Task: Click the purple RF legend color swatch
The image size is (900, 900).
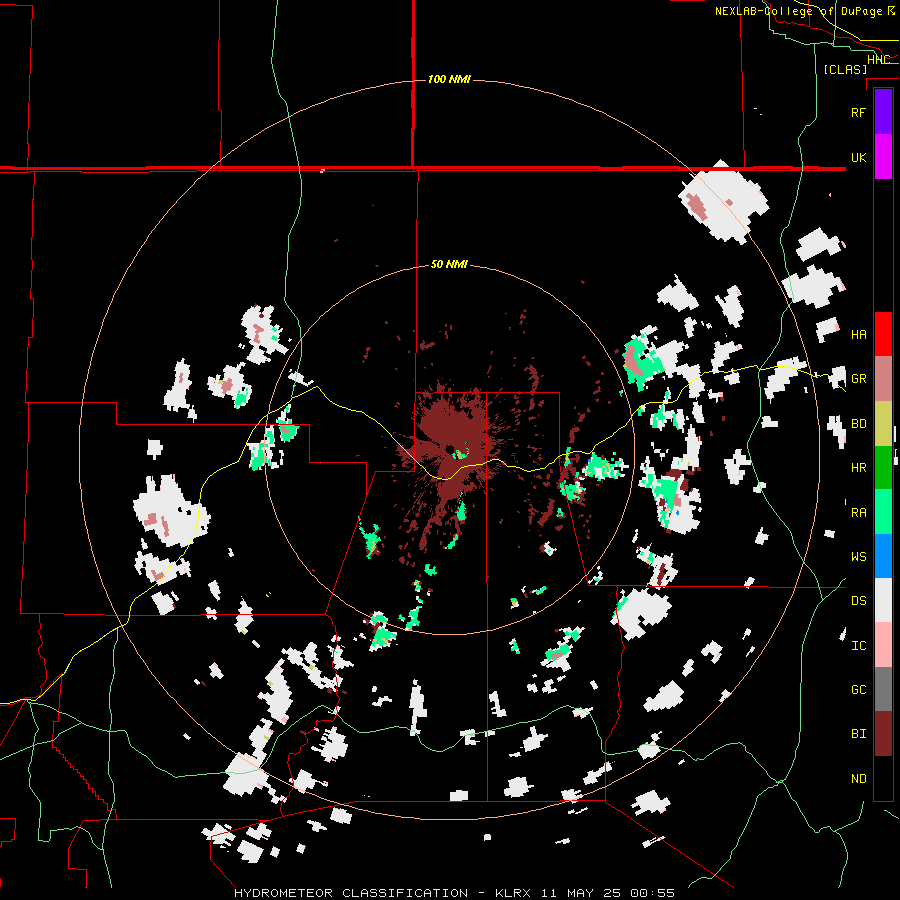Action: pyautogui.click(x=883, y=111)
